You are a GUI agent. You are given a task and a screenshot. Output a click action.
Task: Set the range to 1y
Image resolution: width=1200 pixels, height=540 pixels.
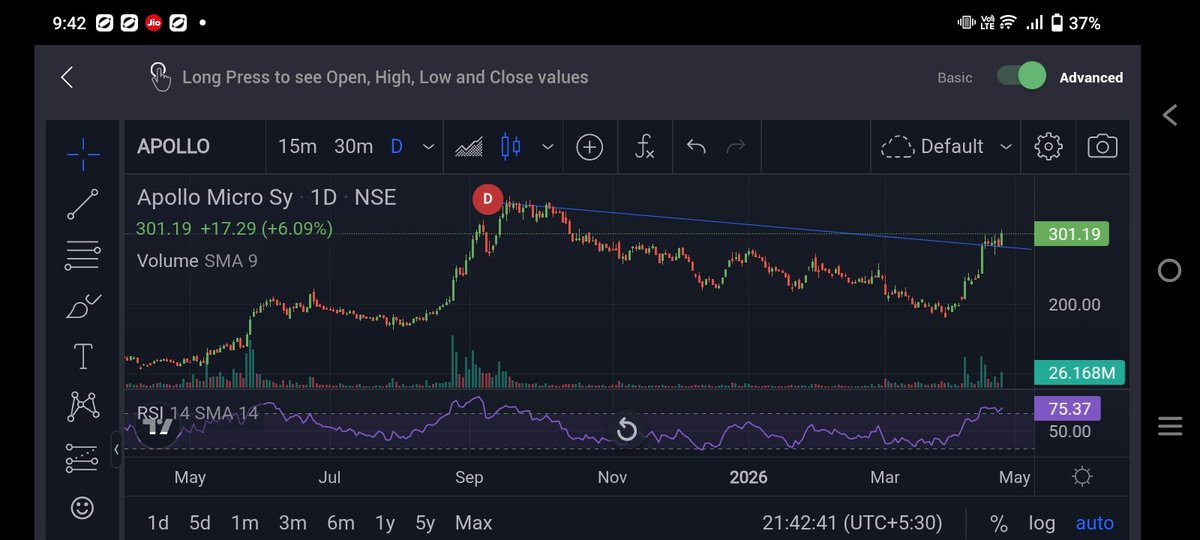click(x=384, y=523)
